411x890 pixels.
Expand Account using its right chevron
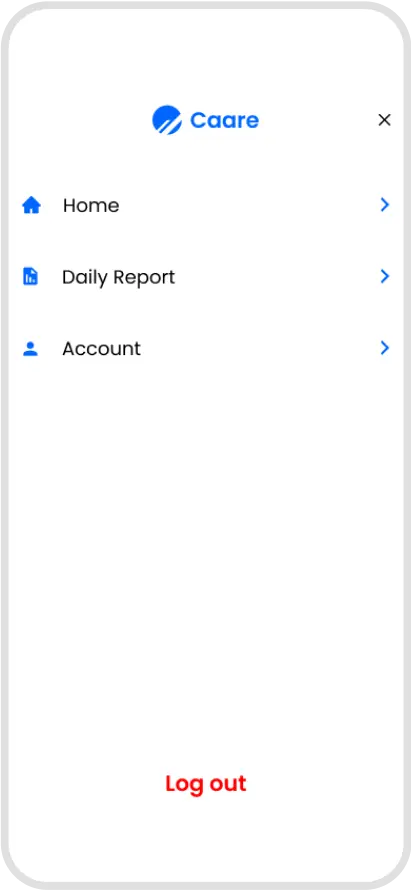click(385, 348)
